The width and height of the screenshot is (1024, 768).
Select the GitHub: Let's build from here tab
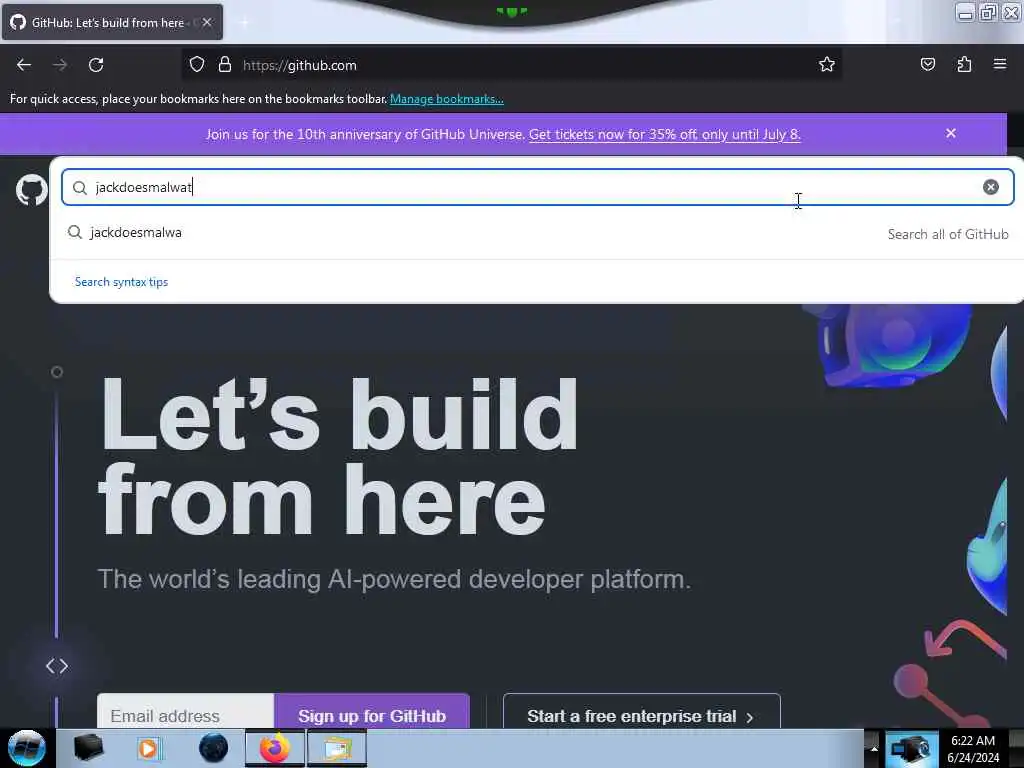112,22
